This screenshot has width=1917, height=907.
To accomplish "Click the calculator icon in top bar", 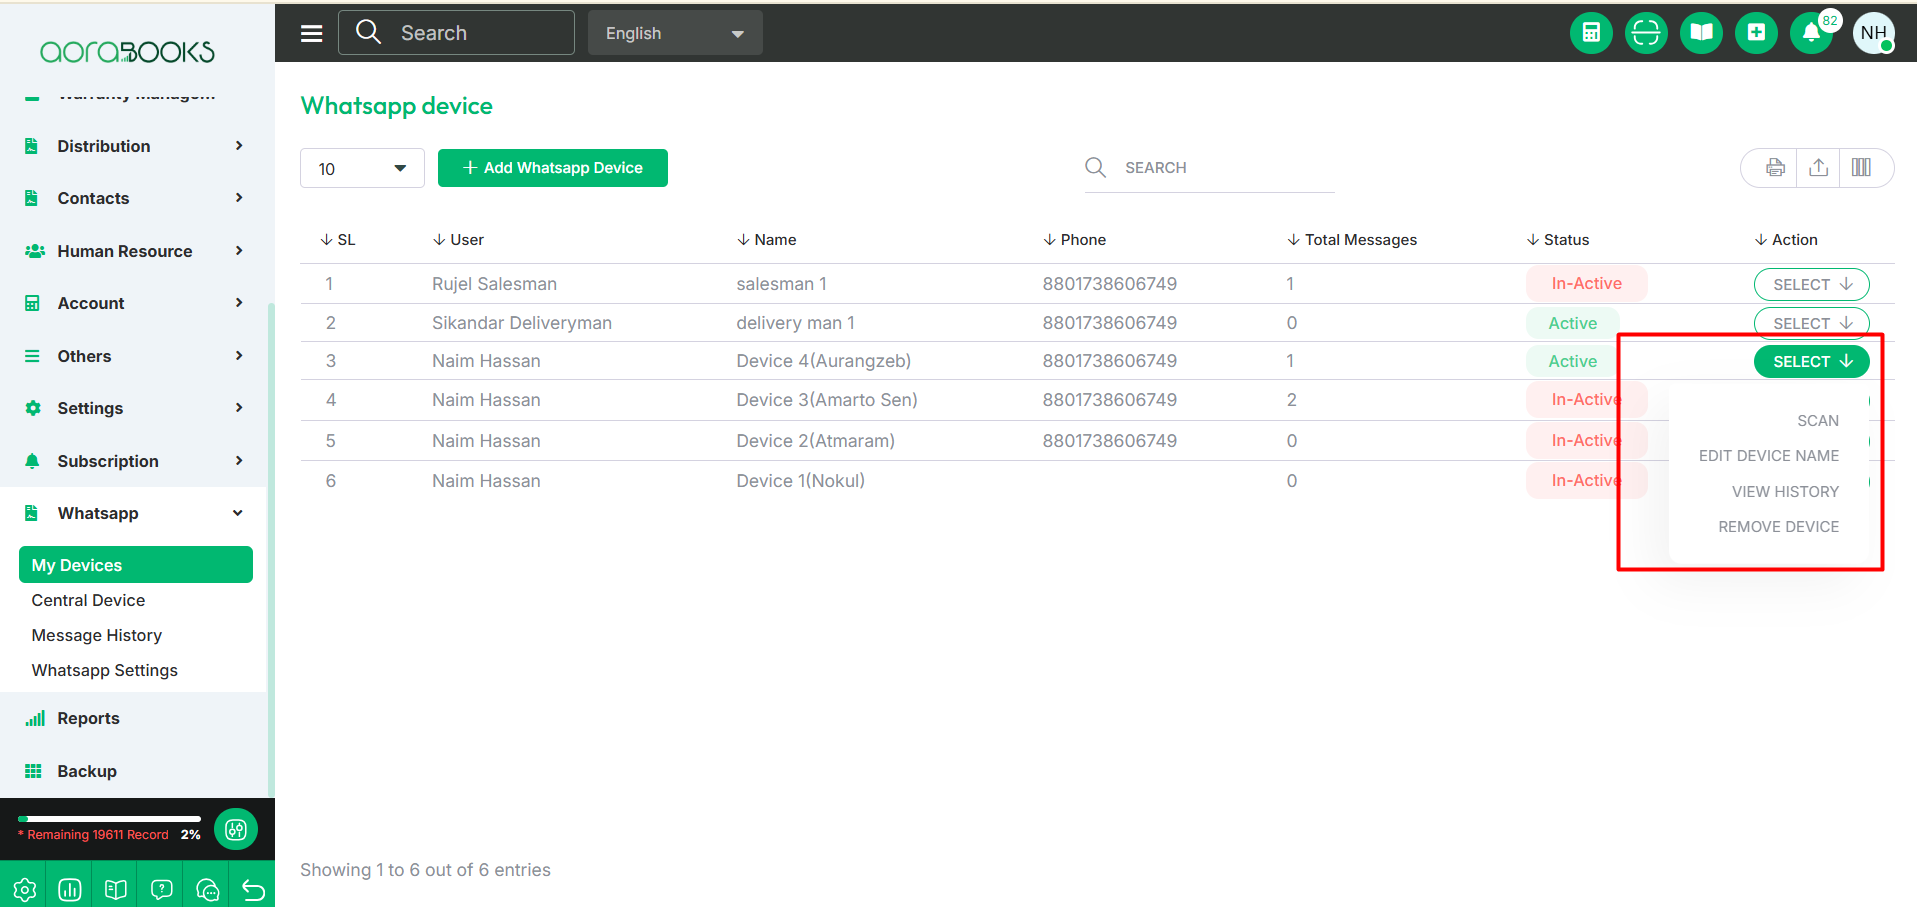I will click(1591, 33).
